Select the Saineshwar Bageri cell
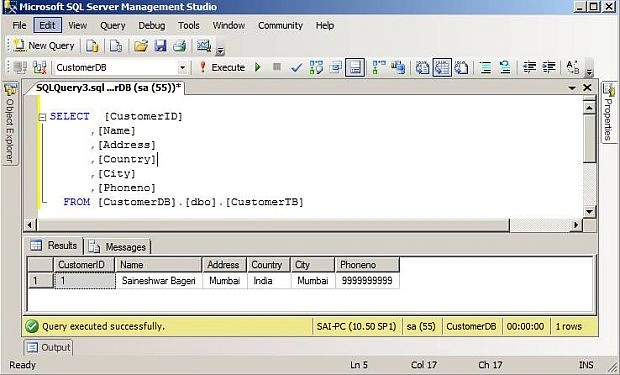Viewport: 620px width, 375px height. pyautogui.click(x=159, y=281)
